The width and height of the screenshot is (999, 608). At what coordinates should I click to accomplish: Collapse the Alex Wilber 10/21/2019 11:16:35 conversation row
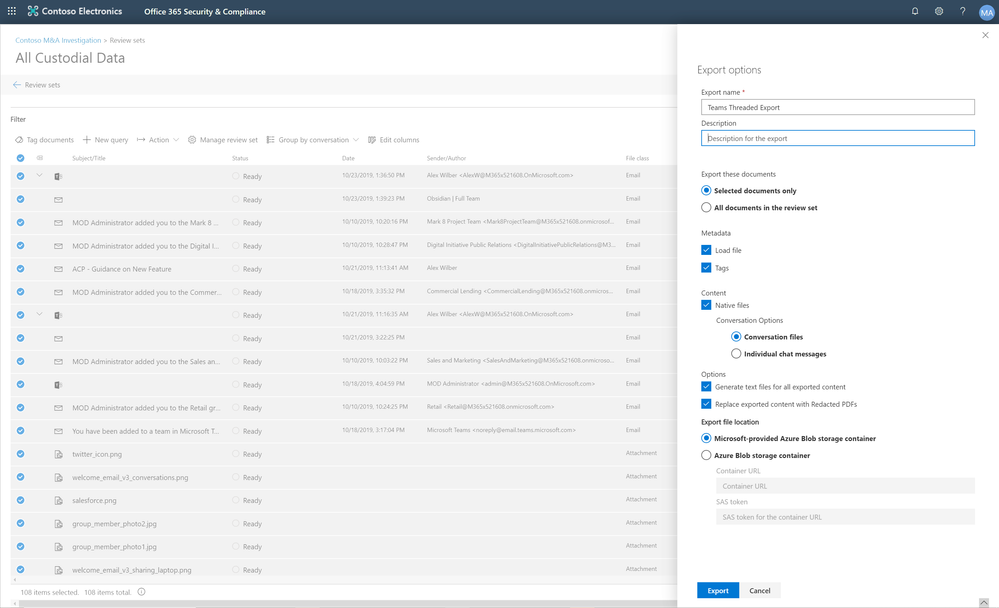pyautogui.click(x=40, y=314)
